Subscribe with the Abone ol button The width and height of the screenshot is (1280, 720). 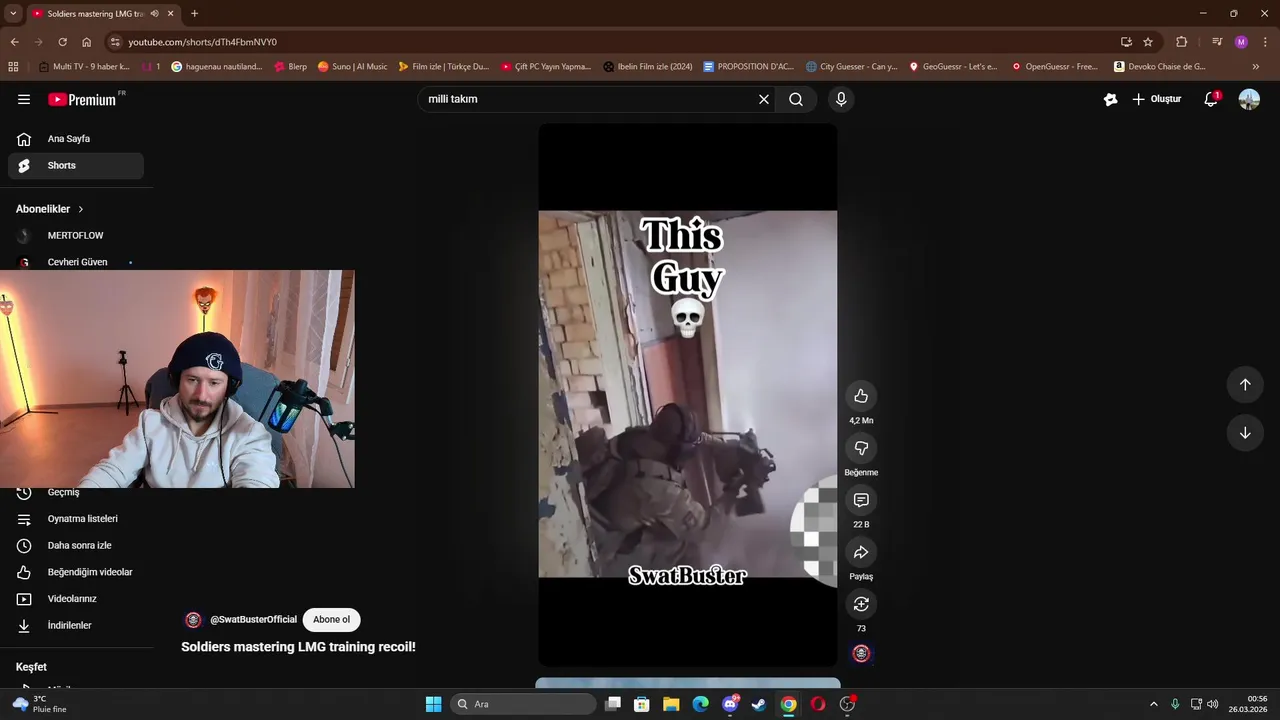point(331,619)
